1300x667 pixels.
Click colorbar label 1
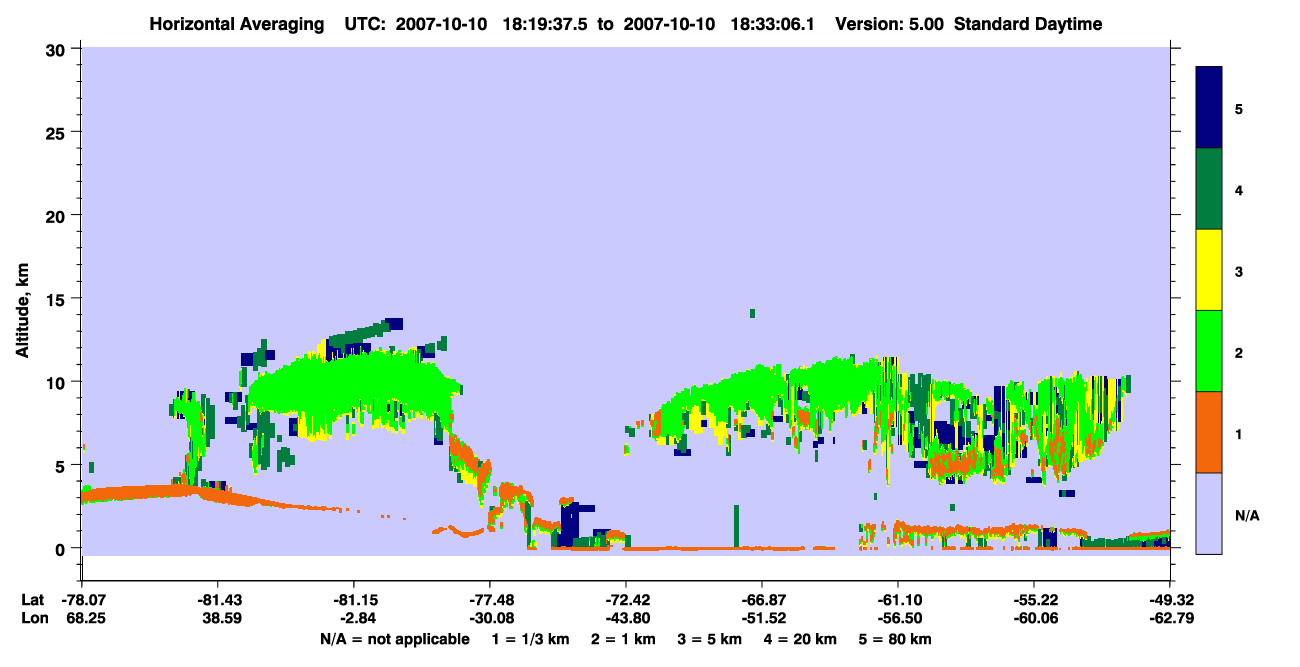[x=1239, y=434]
